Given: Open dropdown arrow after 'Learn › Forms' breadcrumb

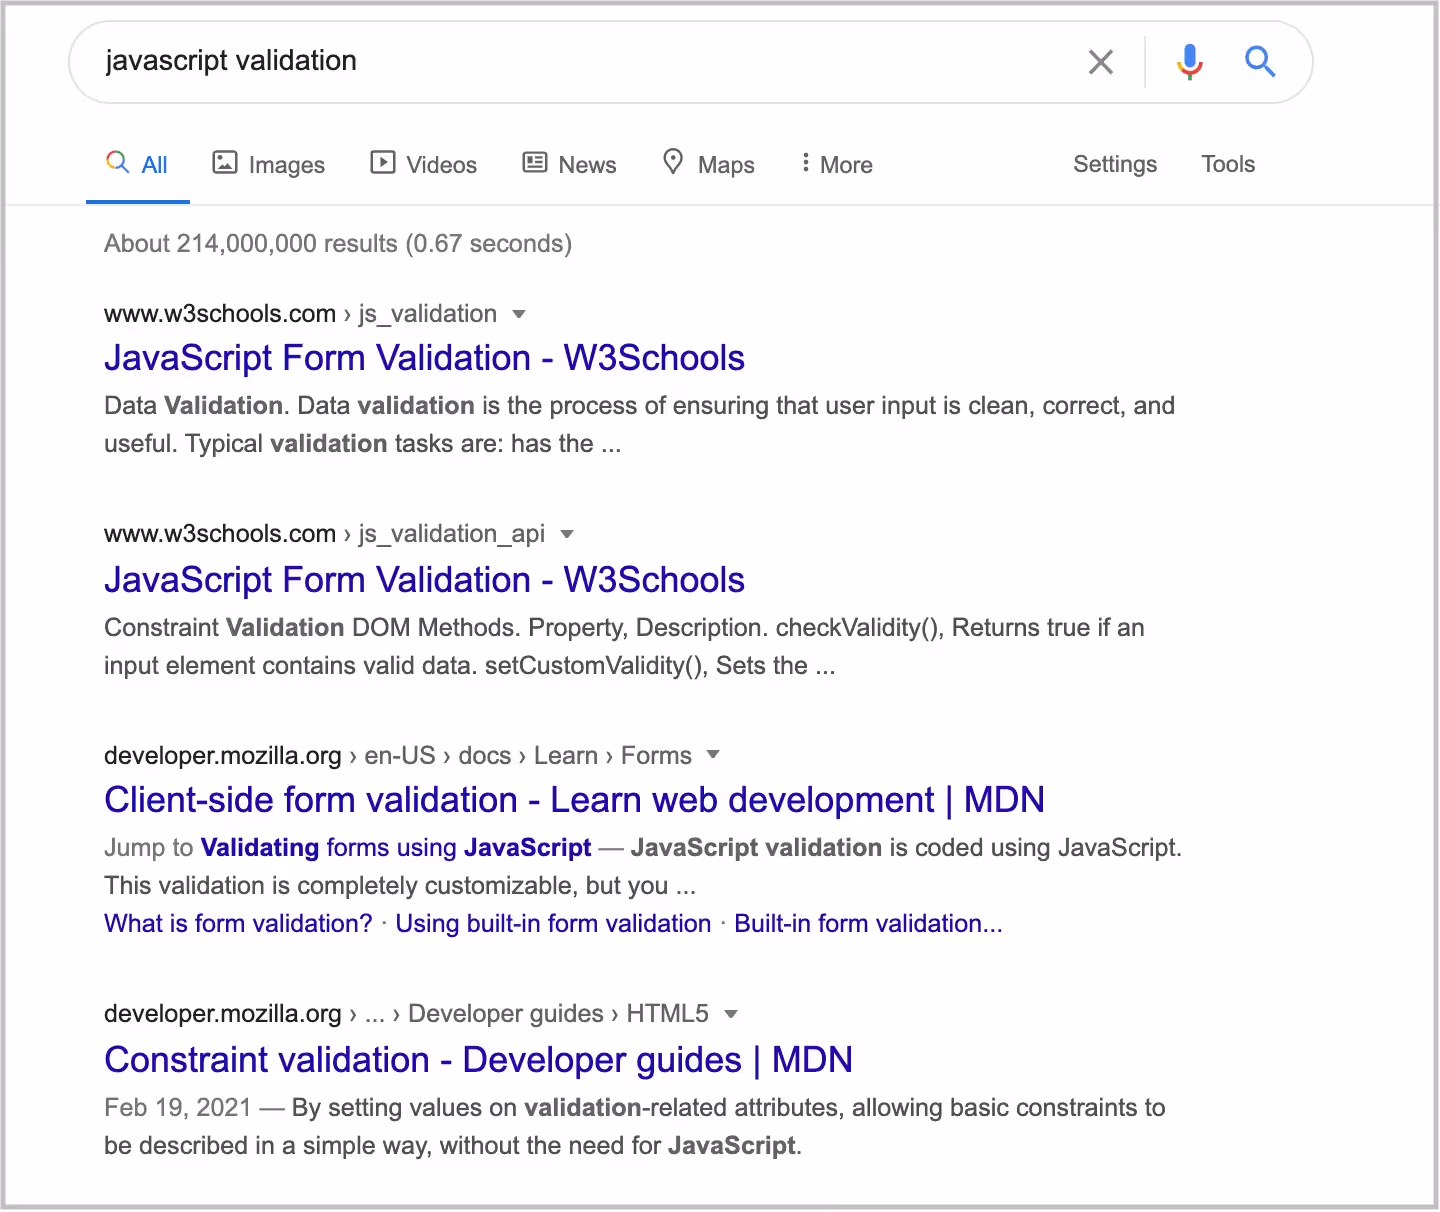Looking at the screenshot, I should (713, 755).
